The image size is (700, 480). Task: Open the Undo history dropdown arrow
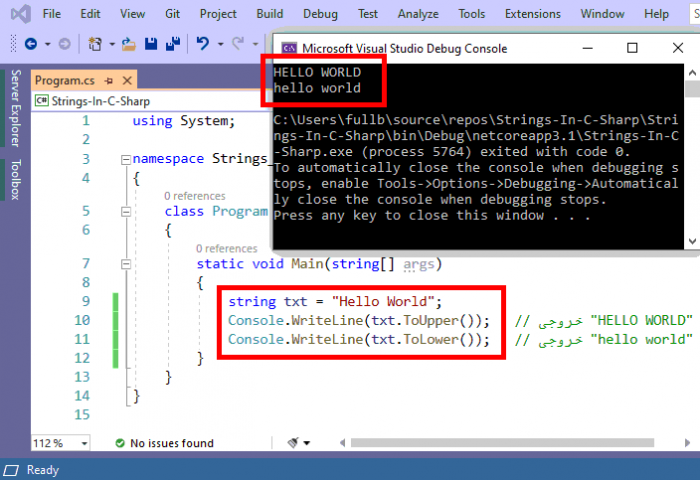pos(218,44)
